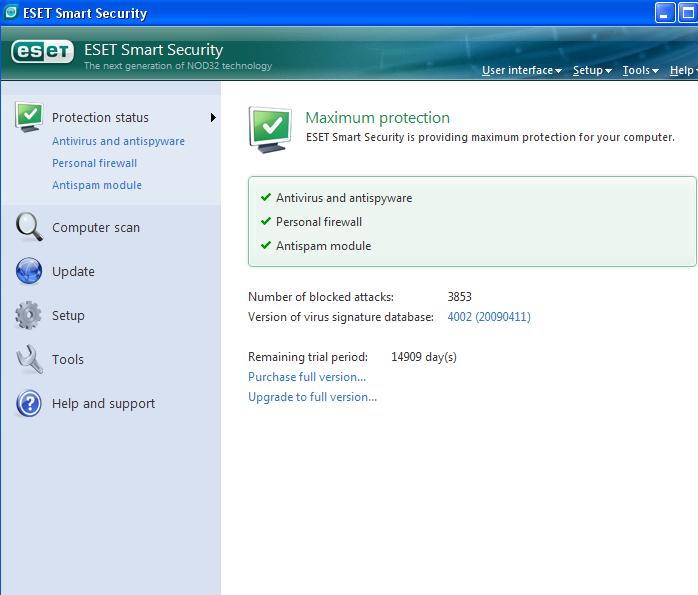
Task: Select Protection status in sidebar
Action: coord(100,117)
